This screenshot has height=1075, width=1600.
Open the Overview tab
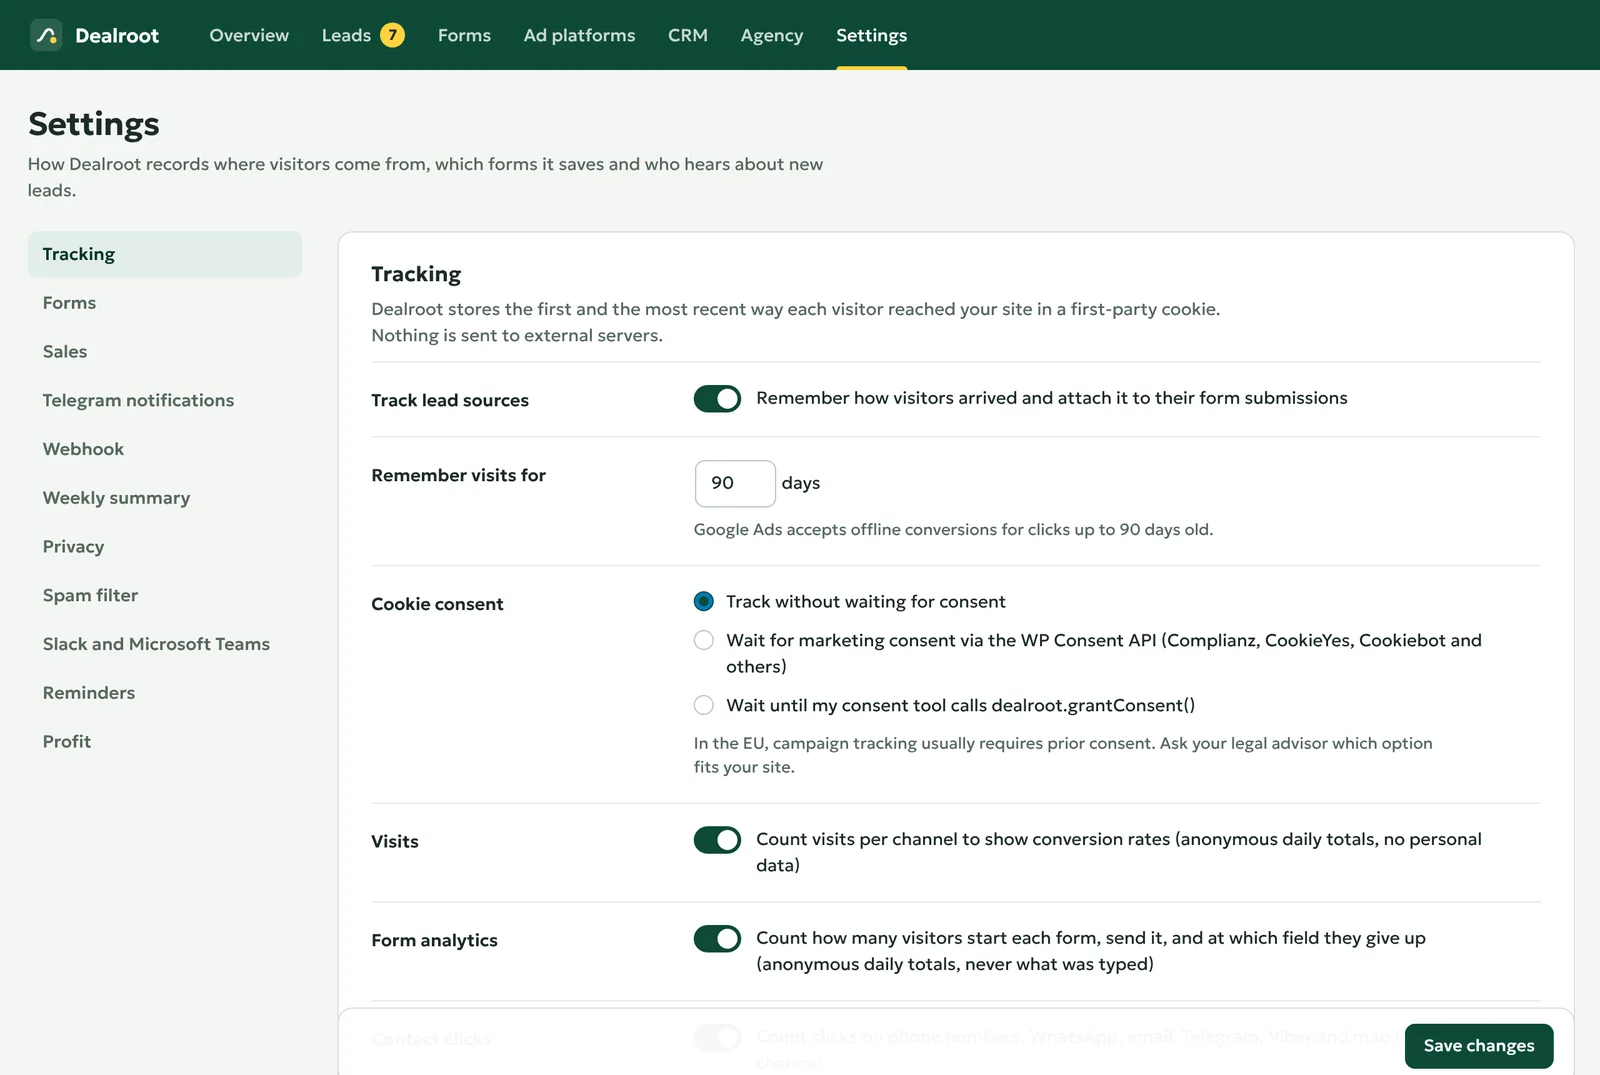(249, 35)
